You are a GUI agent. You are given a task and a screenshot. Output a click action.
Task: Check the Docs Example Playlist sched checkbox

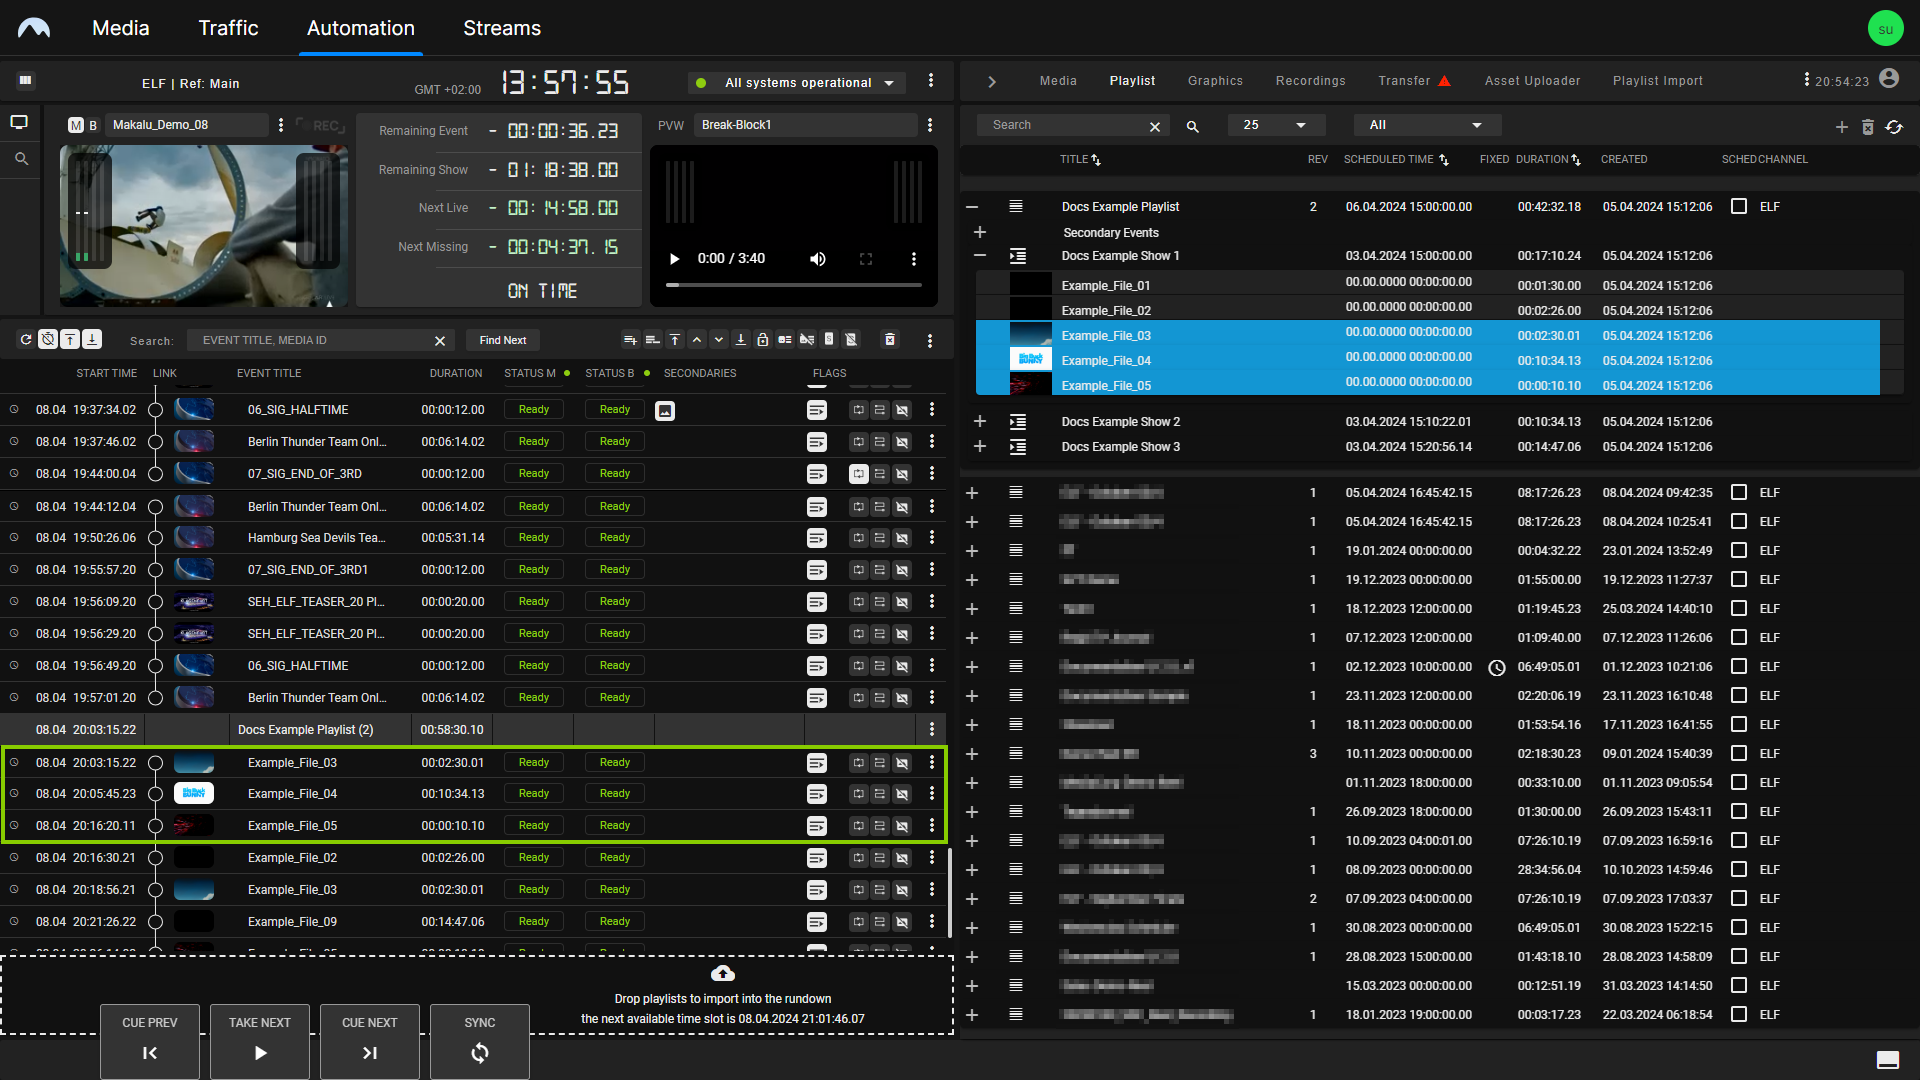(1739, 206)
